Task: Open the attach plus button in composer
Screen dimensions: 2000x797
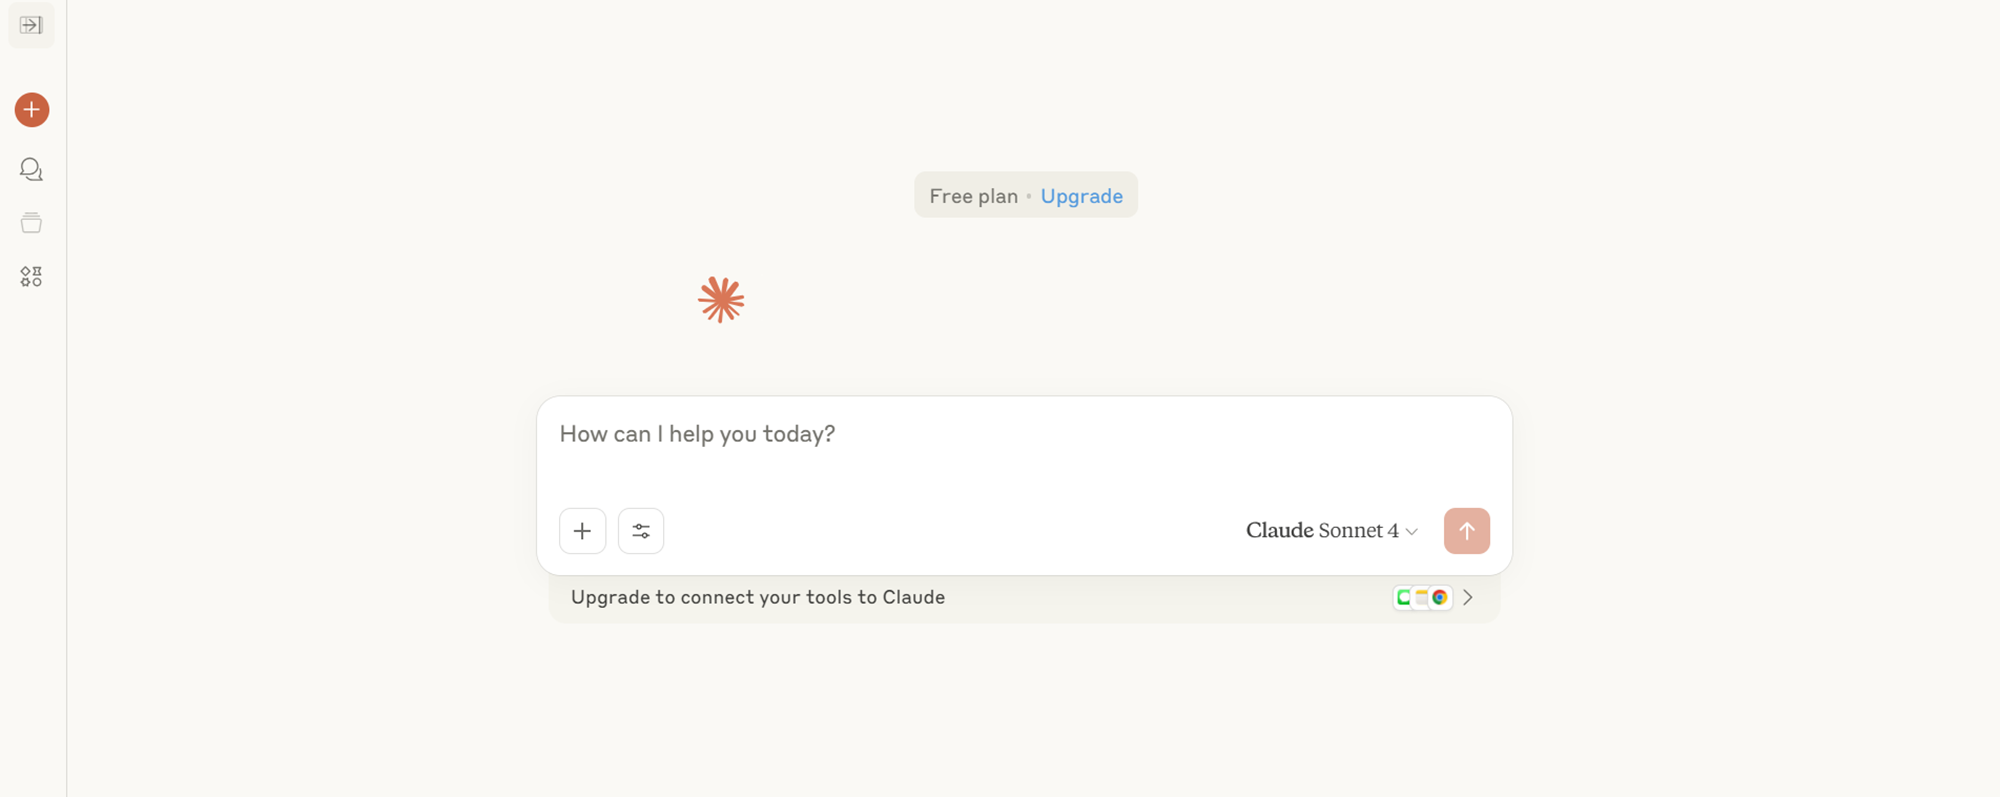Action: coord(582,531)
